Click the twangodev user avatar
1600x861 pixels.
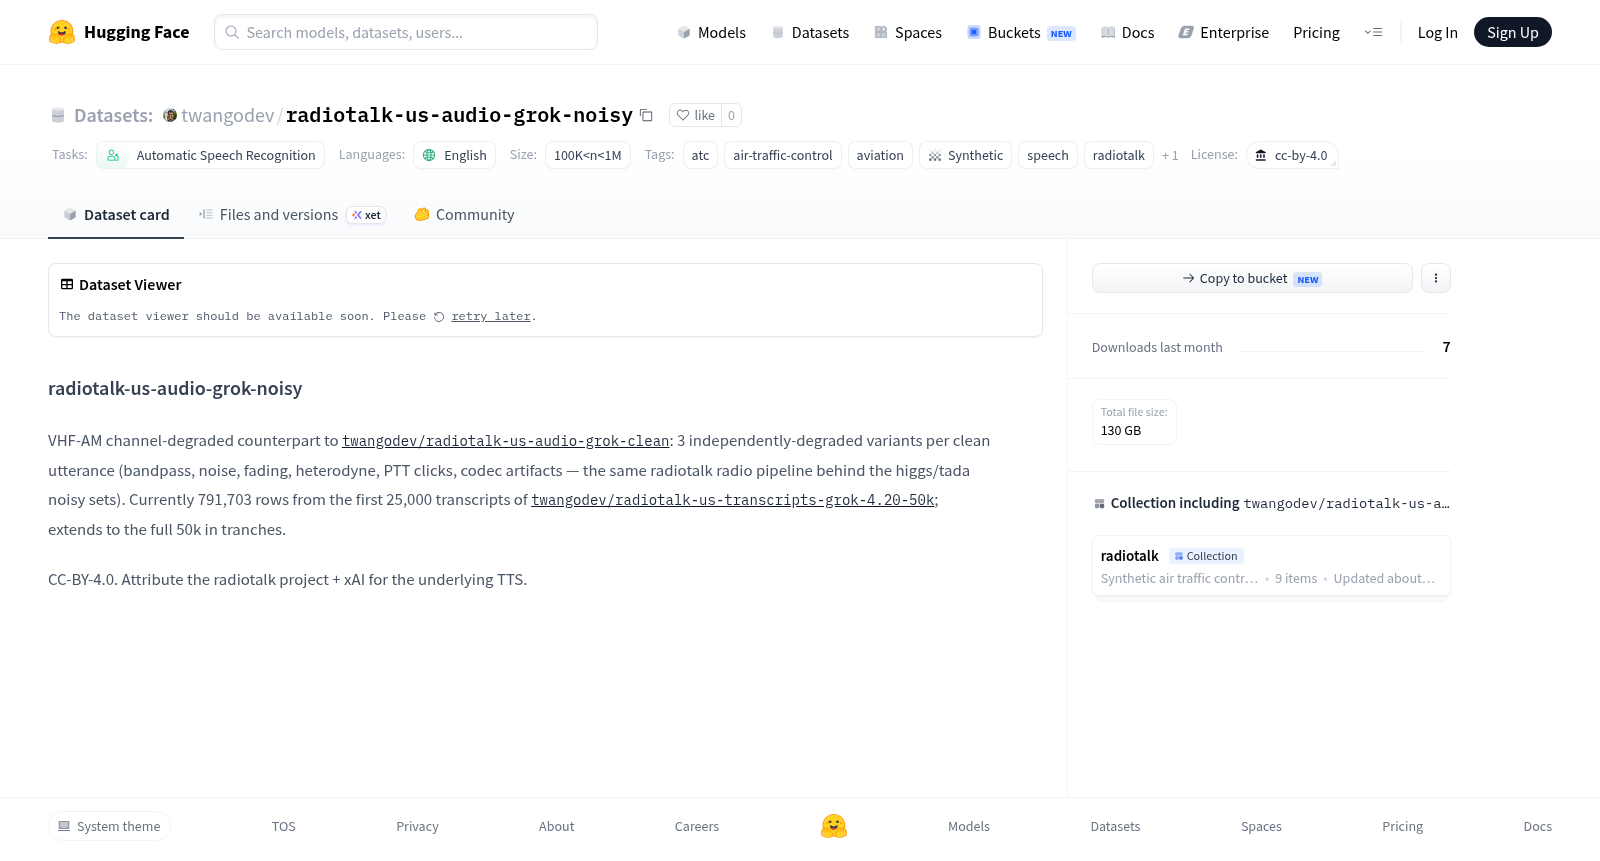click(x=170, y=115)
